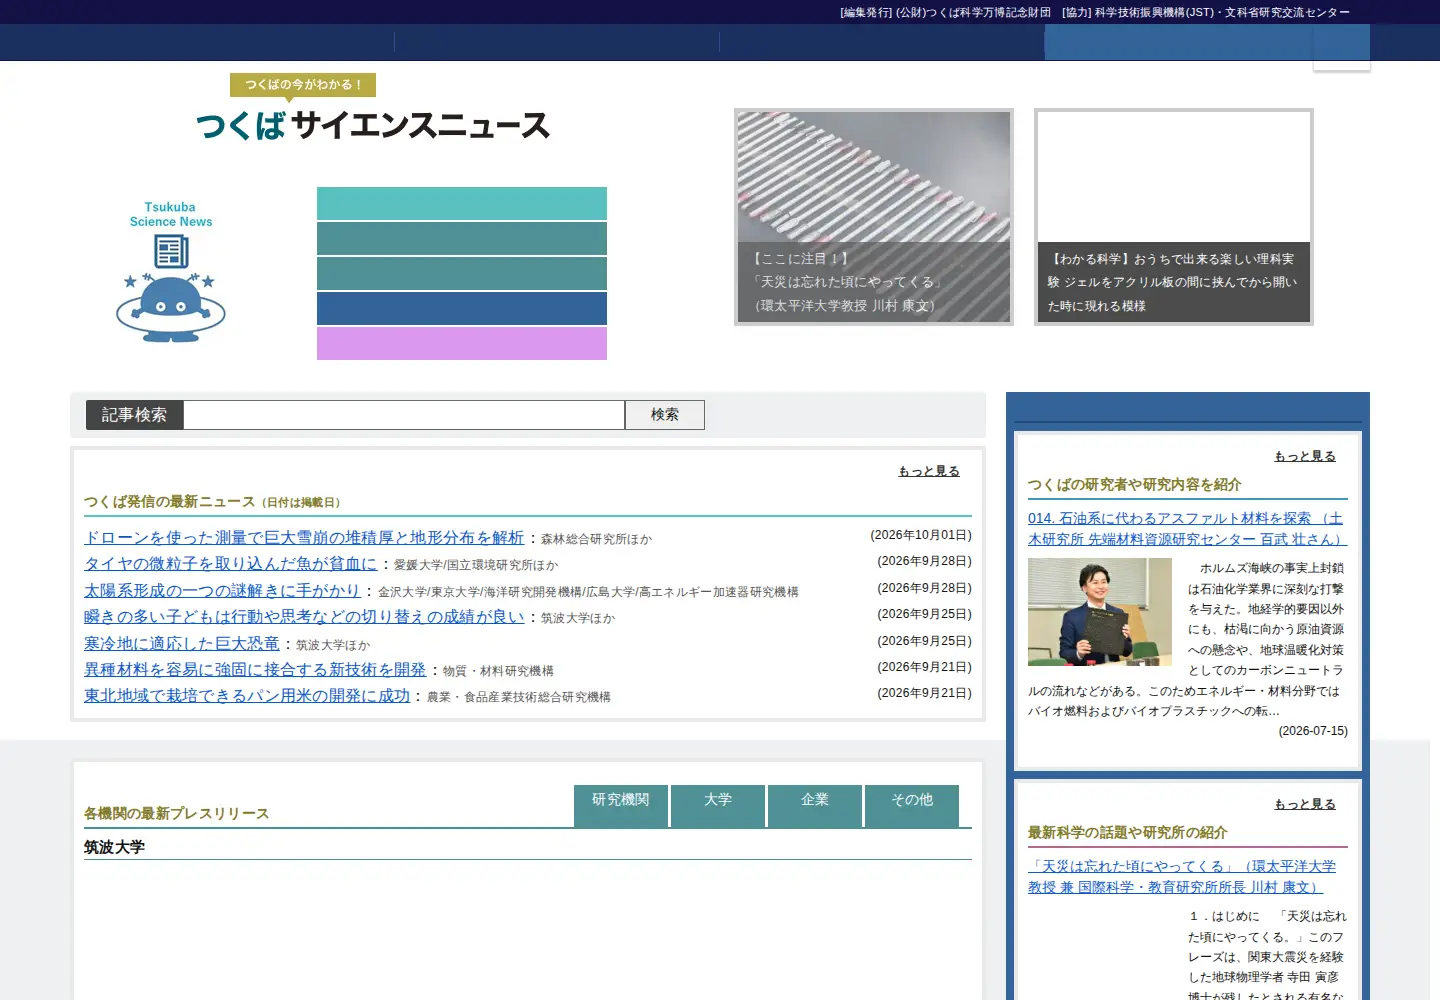1440x1000 pixels.
Task: Select the 大学 tab
Action: pyautogui.click(x=718, y=806)
